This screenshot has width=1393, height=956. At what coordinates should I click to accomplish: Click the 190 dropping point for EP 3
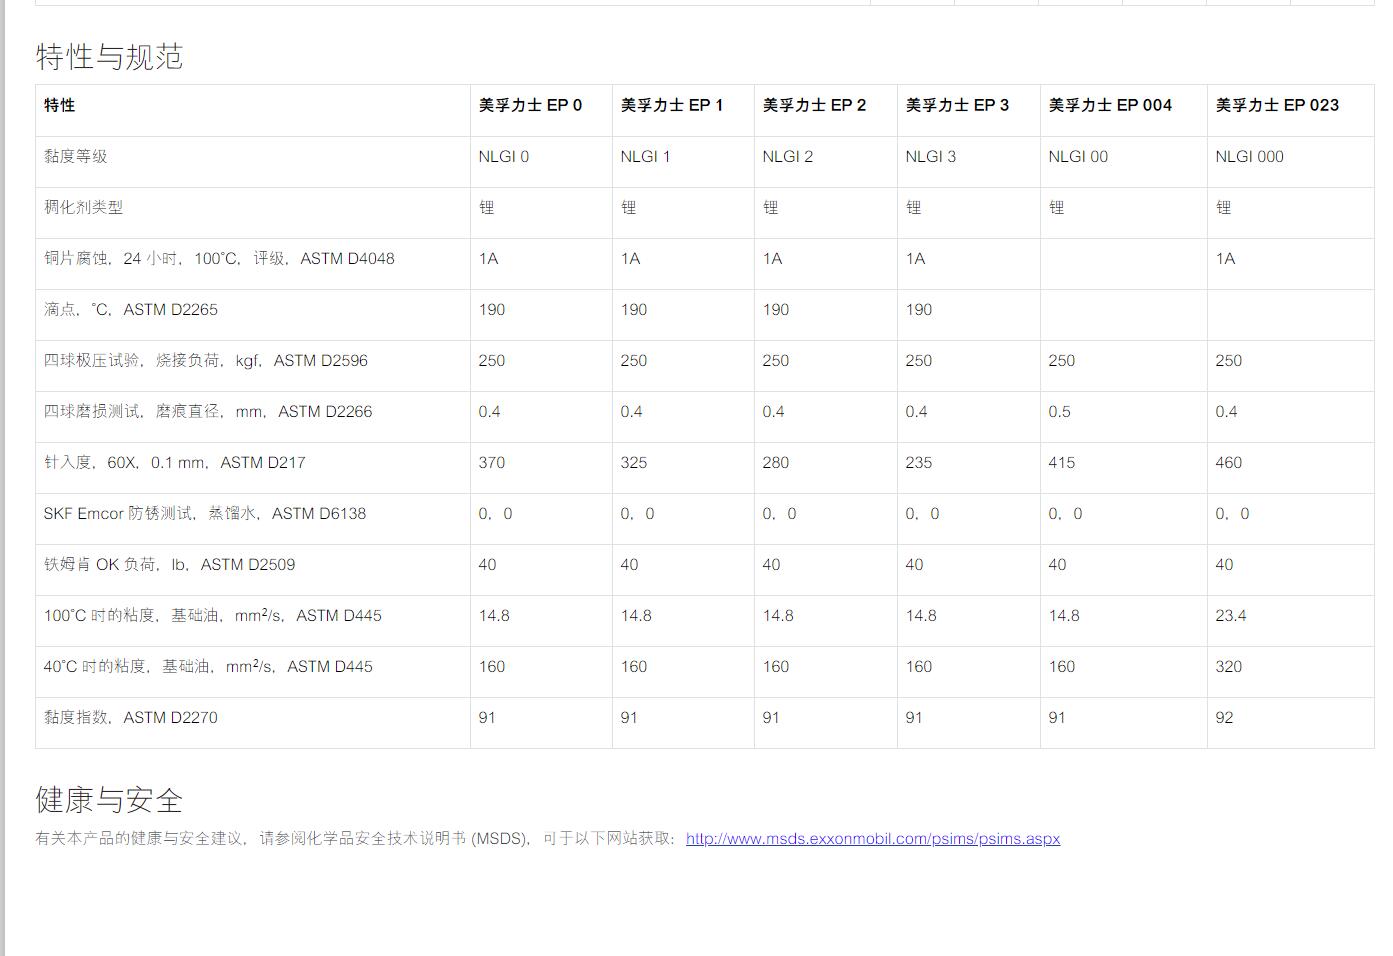[919, 309]
